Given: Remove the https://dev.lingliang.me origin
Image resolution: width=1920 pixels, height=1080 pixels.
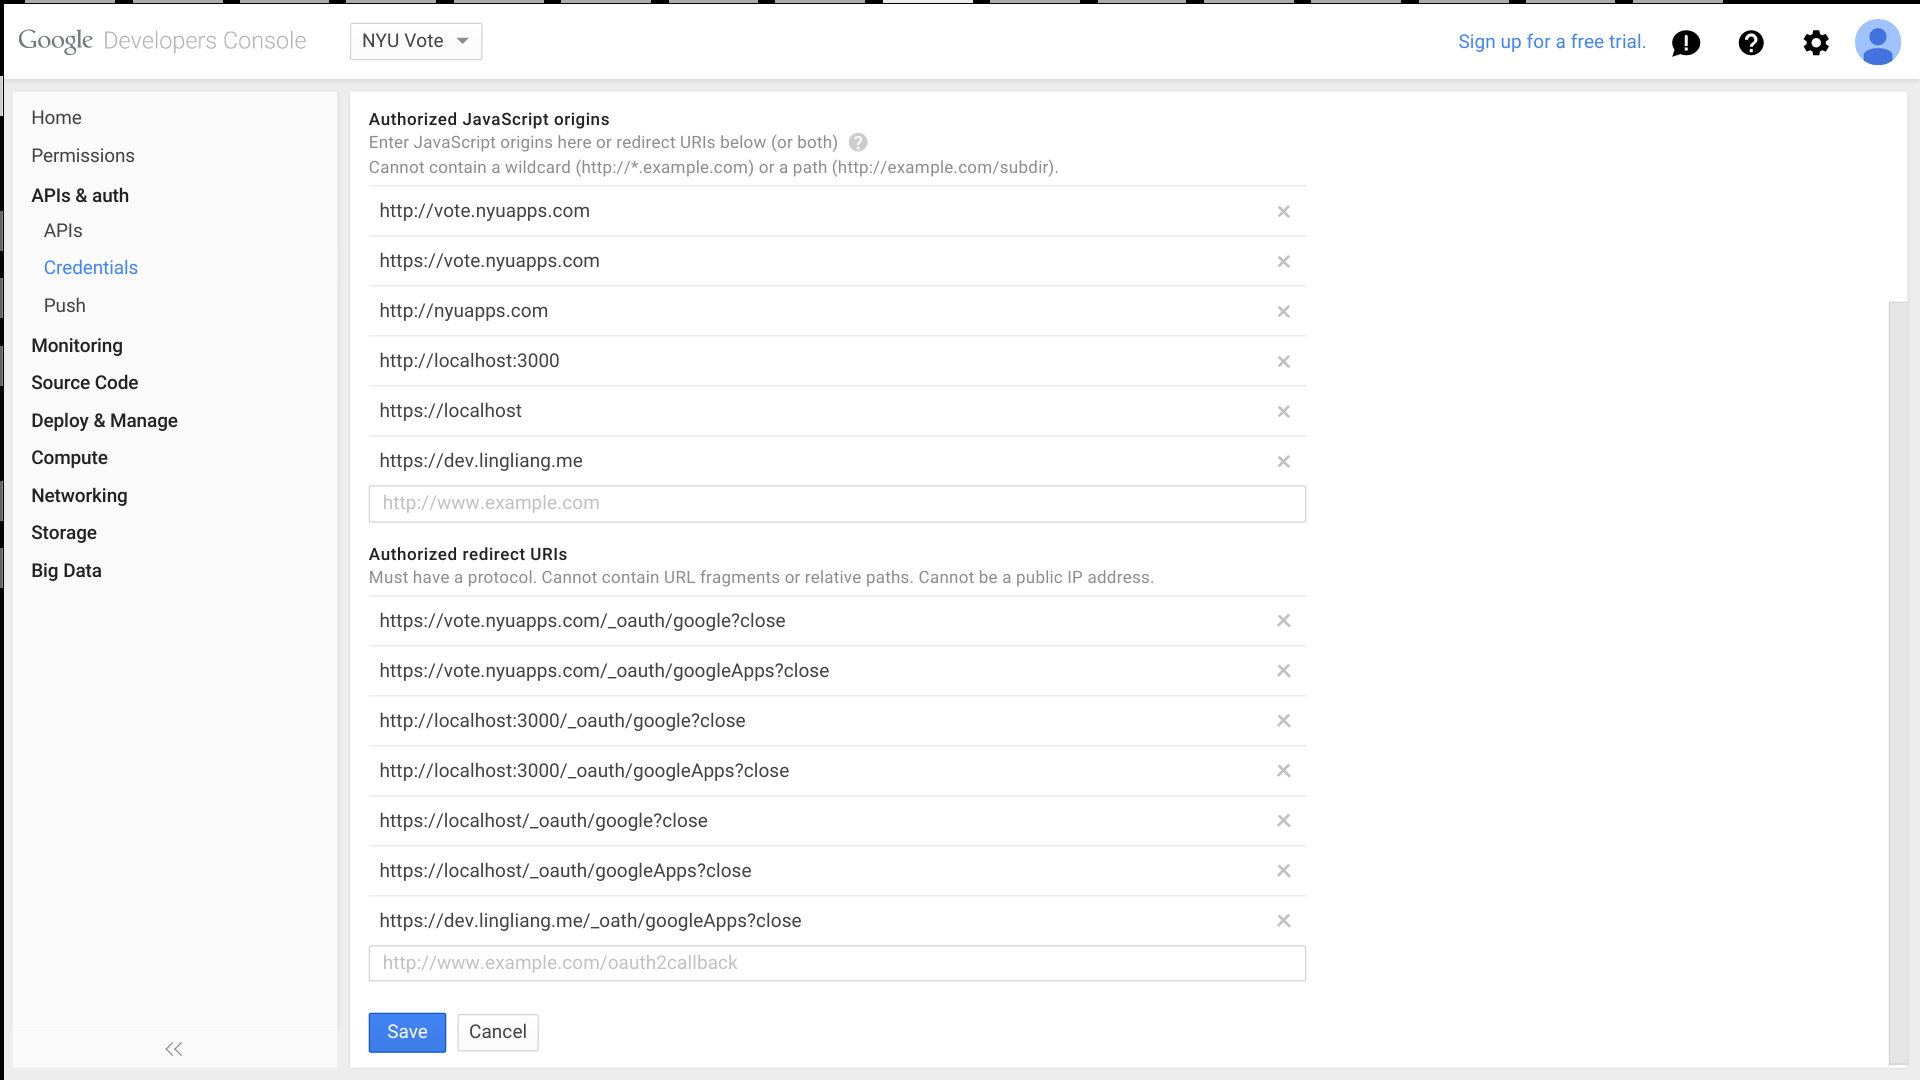Looking at the screenshot, I should (x=1283, y=462).
